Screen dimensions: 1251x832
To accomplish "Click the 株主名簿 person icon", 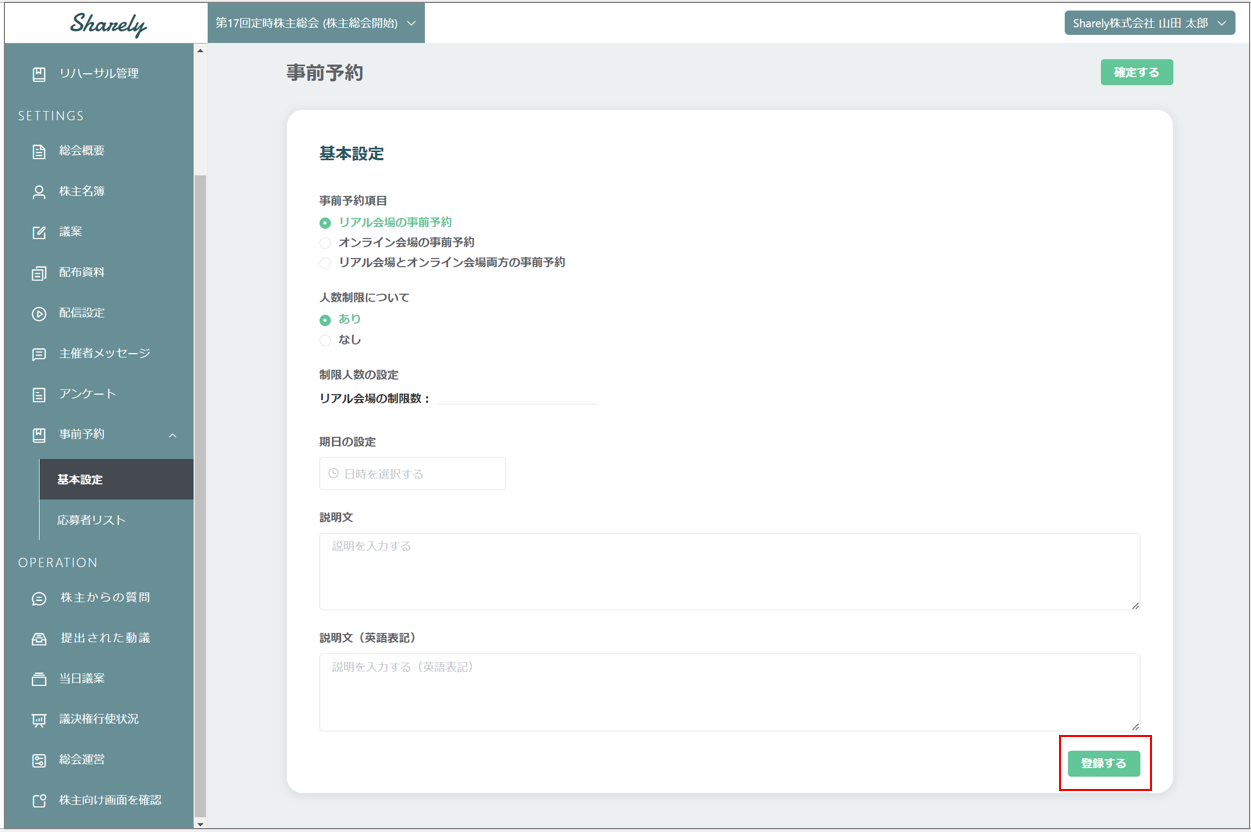I will point(39,192).
